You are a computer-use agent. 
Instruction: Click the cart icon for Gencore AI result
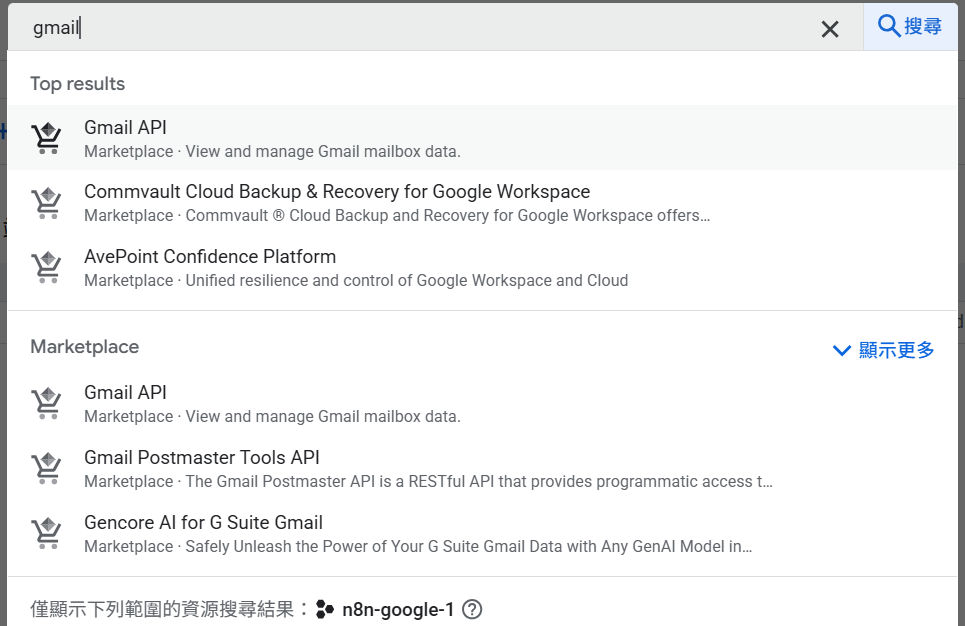46,534
